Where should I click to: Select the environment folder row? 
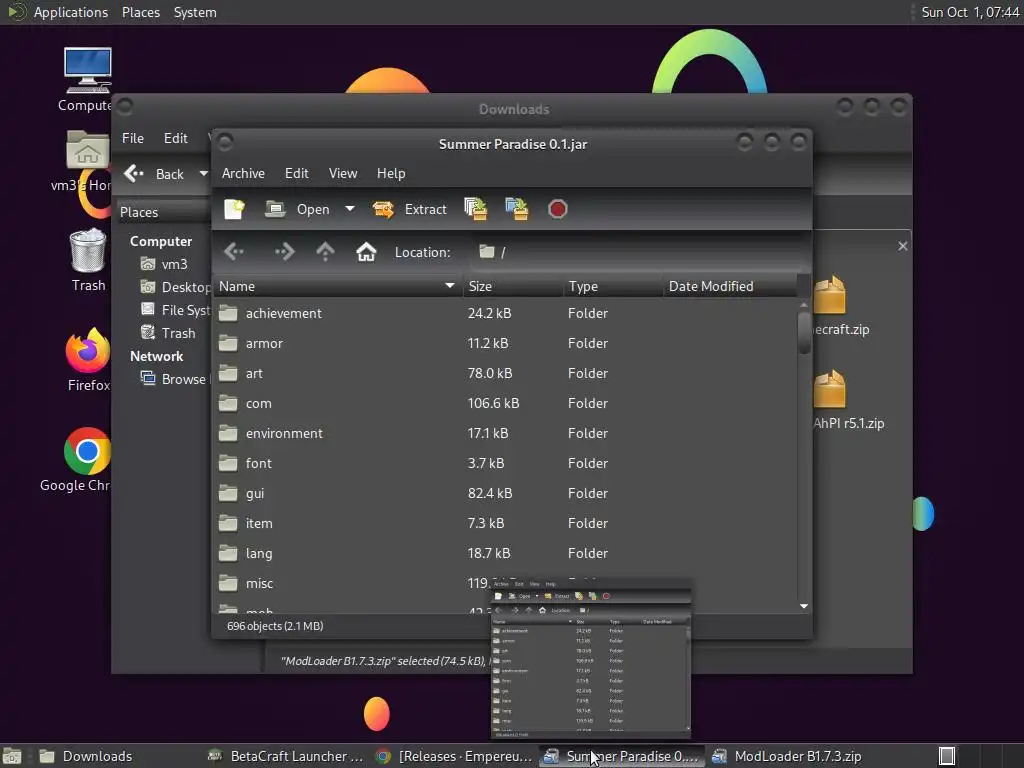click(505, 434)
